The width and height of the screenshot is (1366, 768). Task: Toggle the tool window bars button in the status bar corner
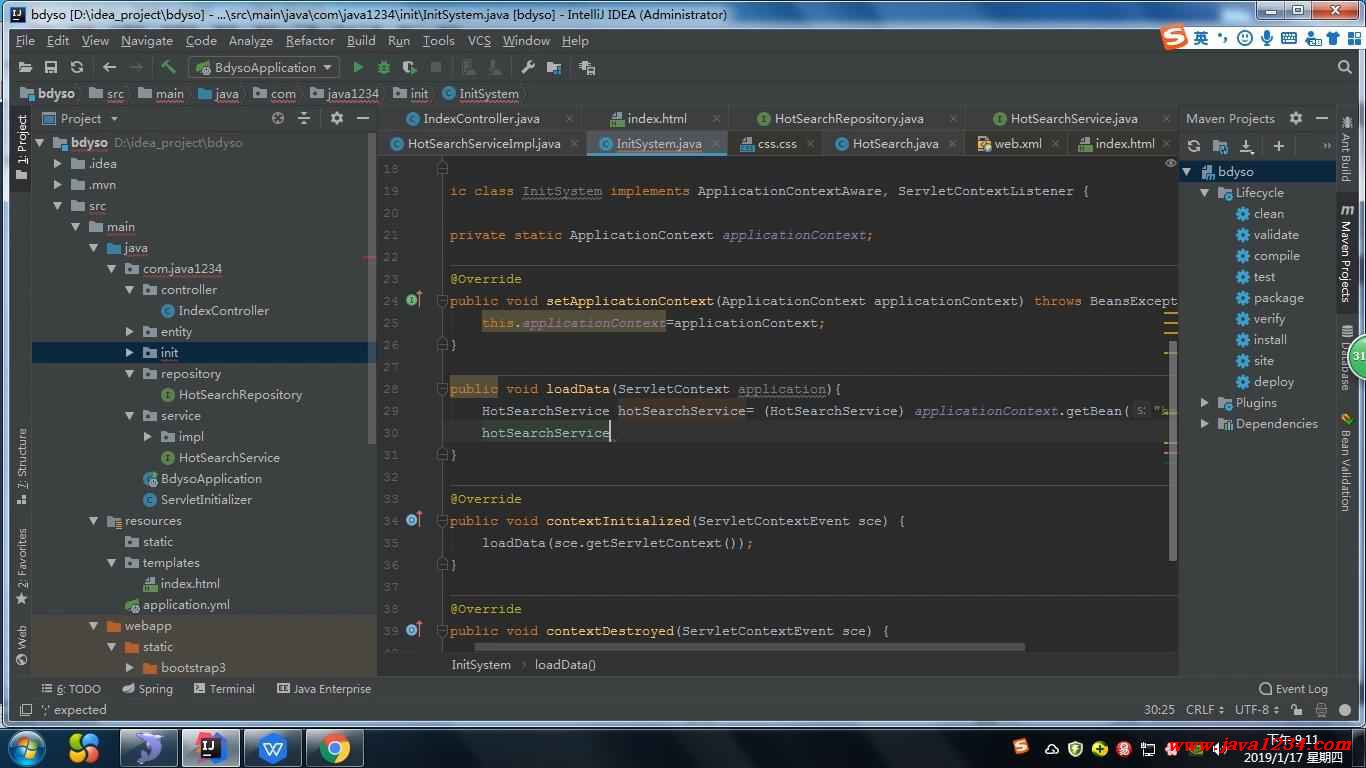(x=25, y=710)
